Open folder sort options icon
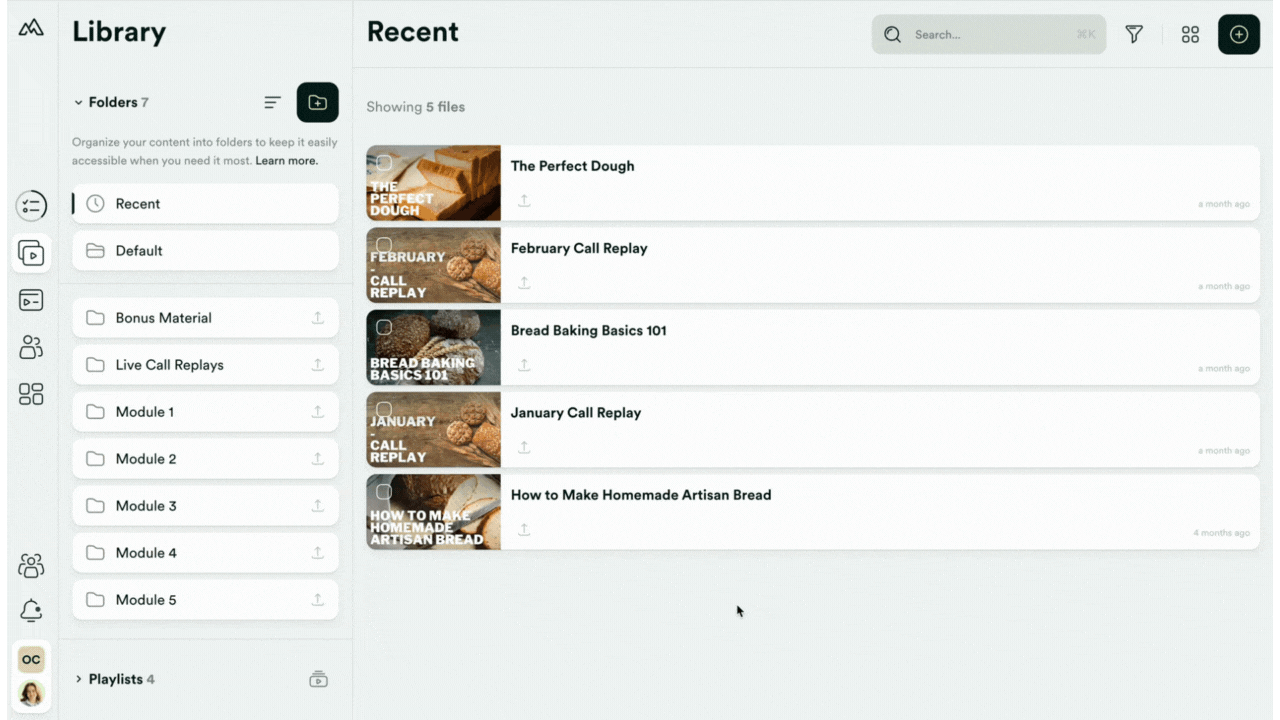1280x720 pixels. pyautogui.click(x=272, y=102)
